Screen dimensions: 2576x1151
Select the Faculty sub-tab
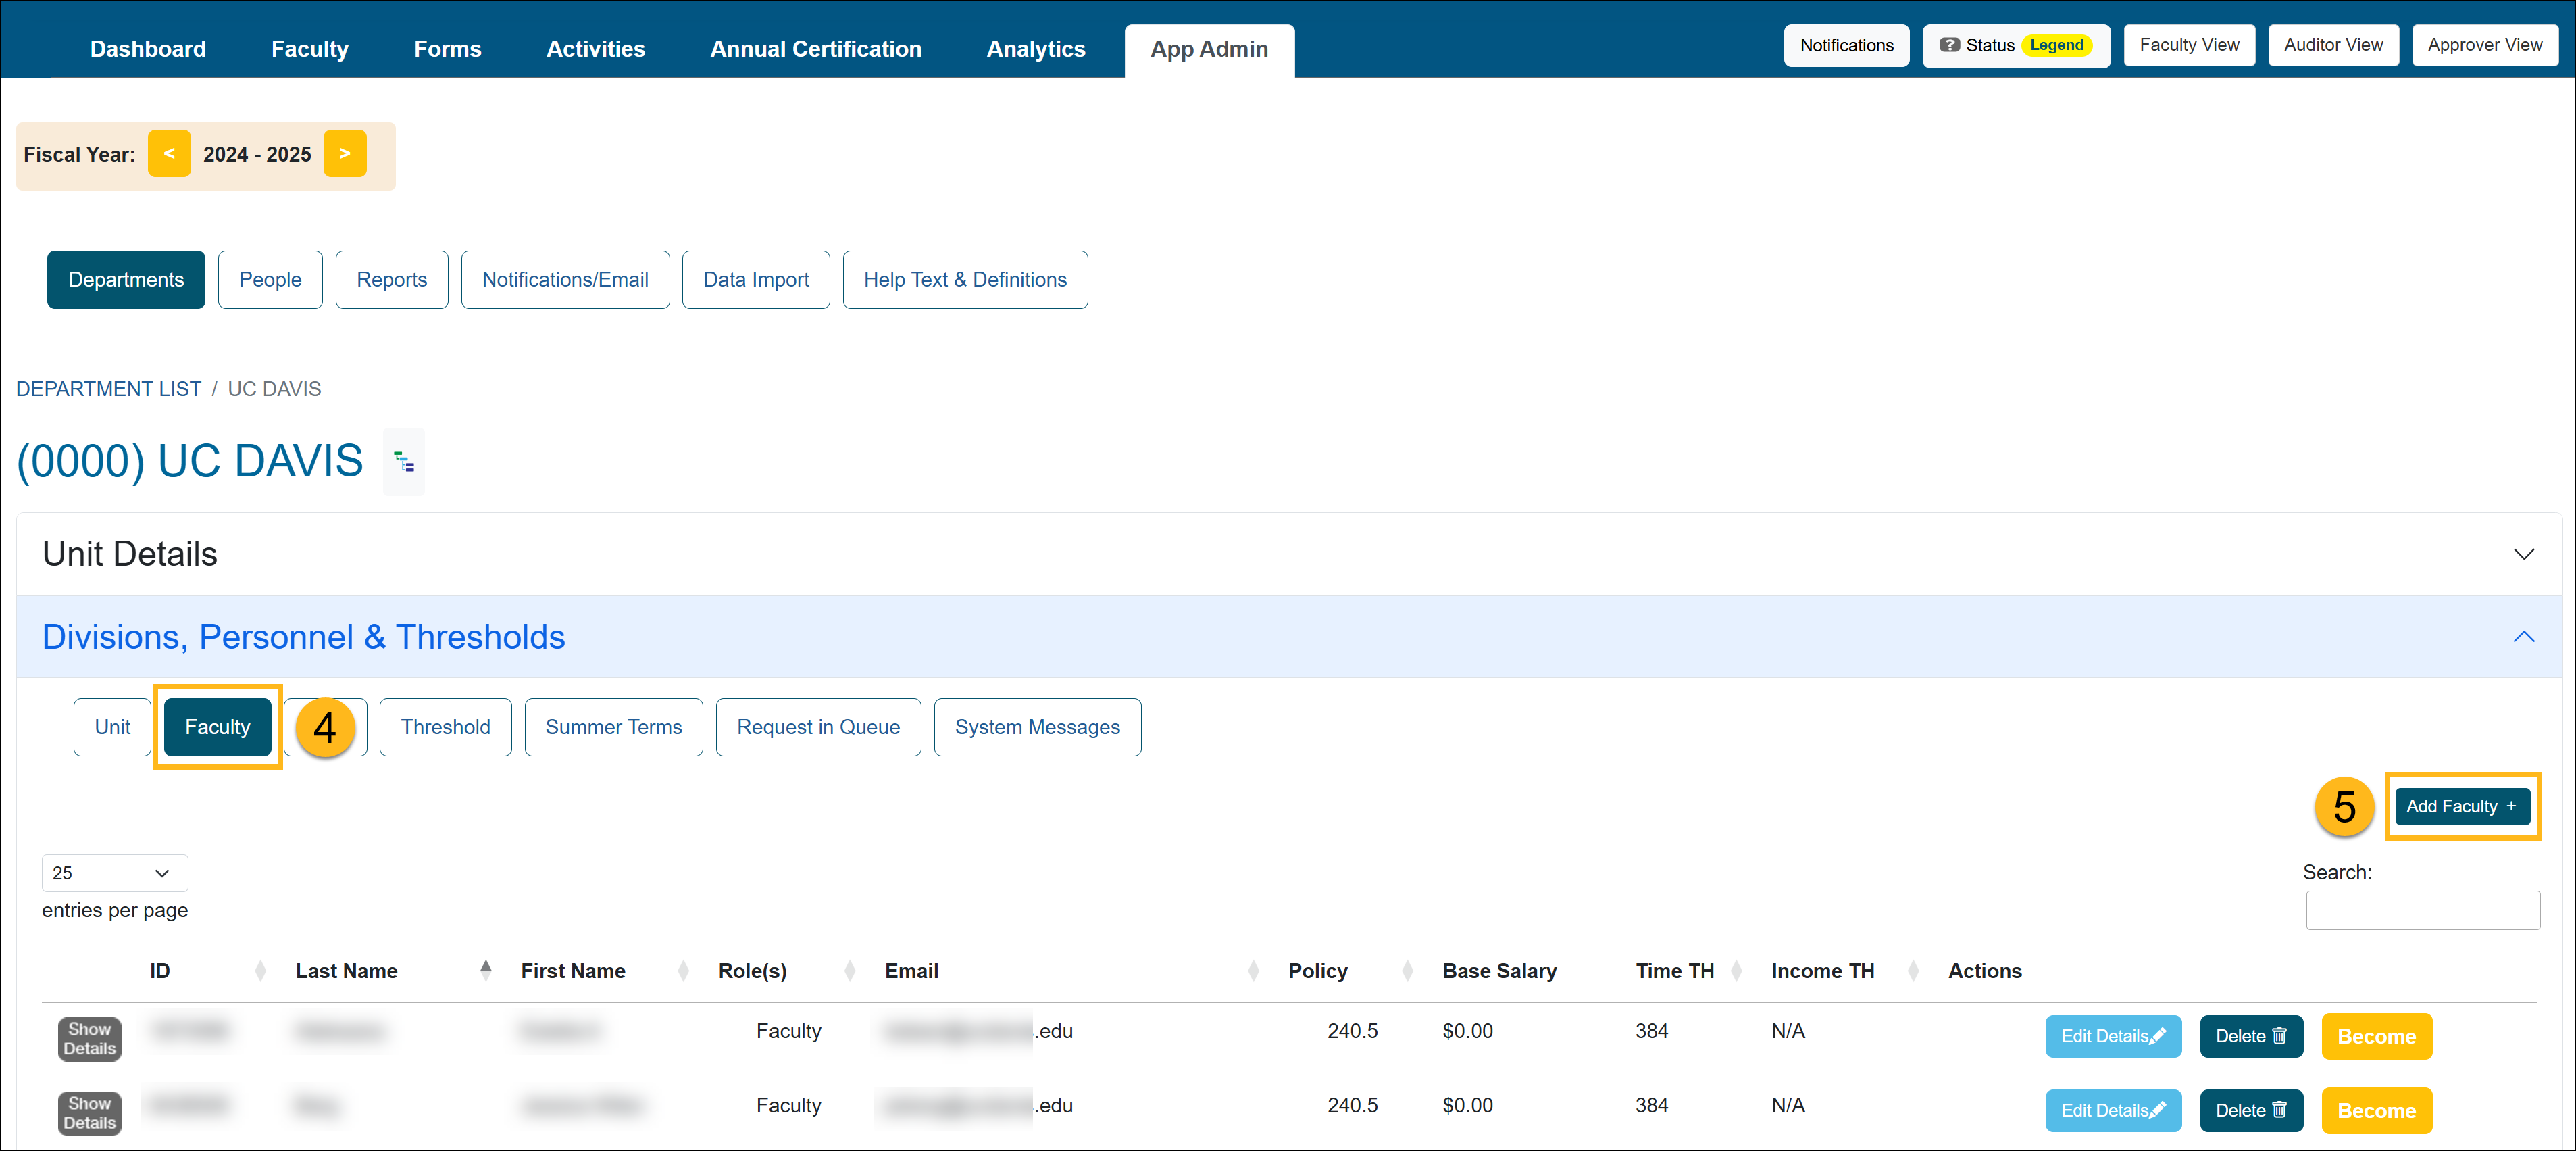point(217,727)
